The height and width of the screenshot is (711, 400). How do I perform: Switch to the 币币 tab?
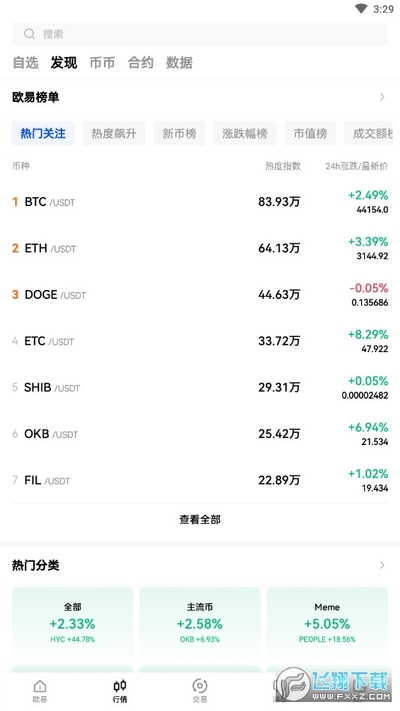pyautogui.click(x=102, y=63)
